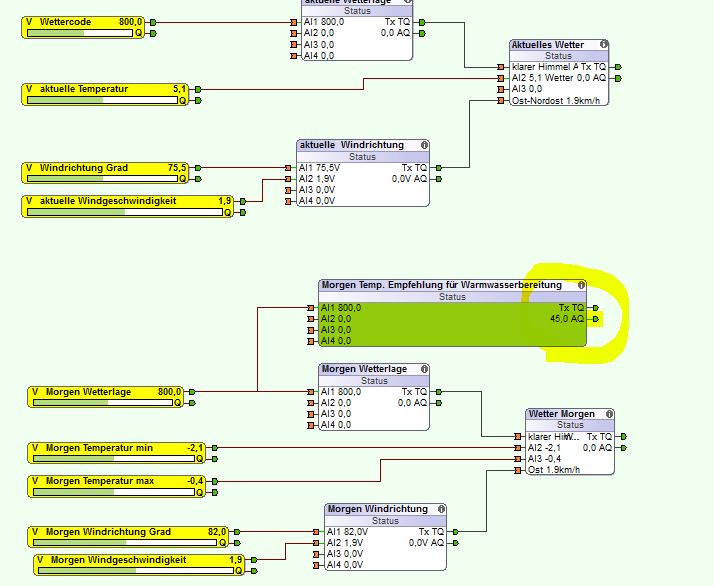Select Ost-Nordost input connector of Aktuelles Wetter

(x=501, y=101)
